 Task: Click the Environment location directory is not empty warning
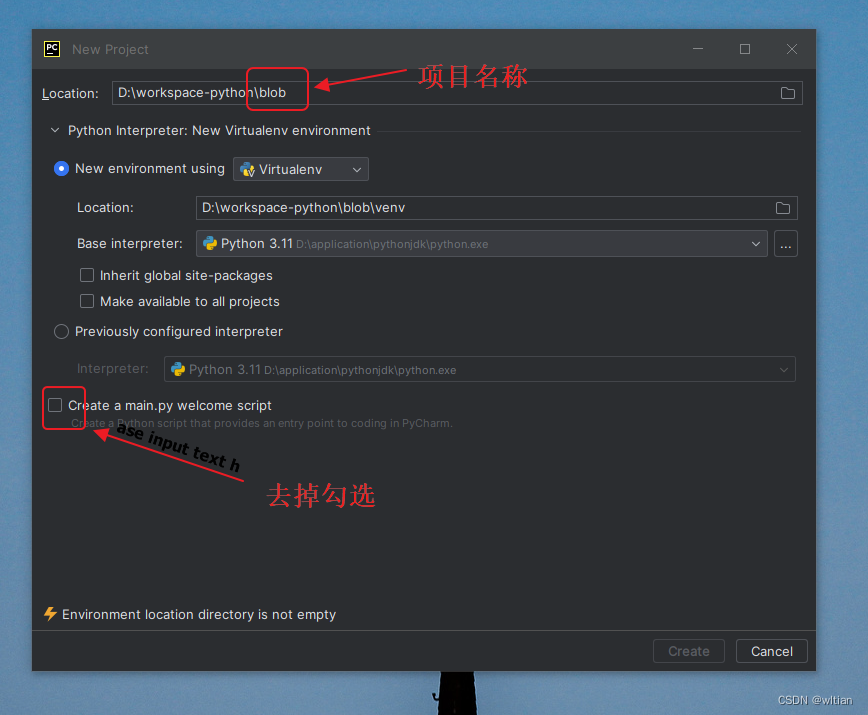tap(199, 614)
